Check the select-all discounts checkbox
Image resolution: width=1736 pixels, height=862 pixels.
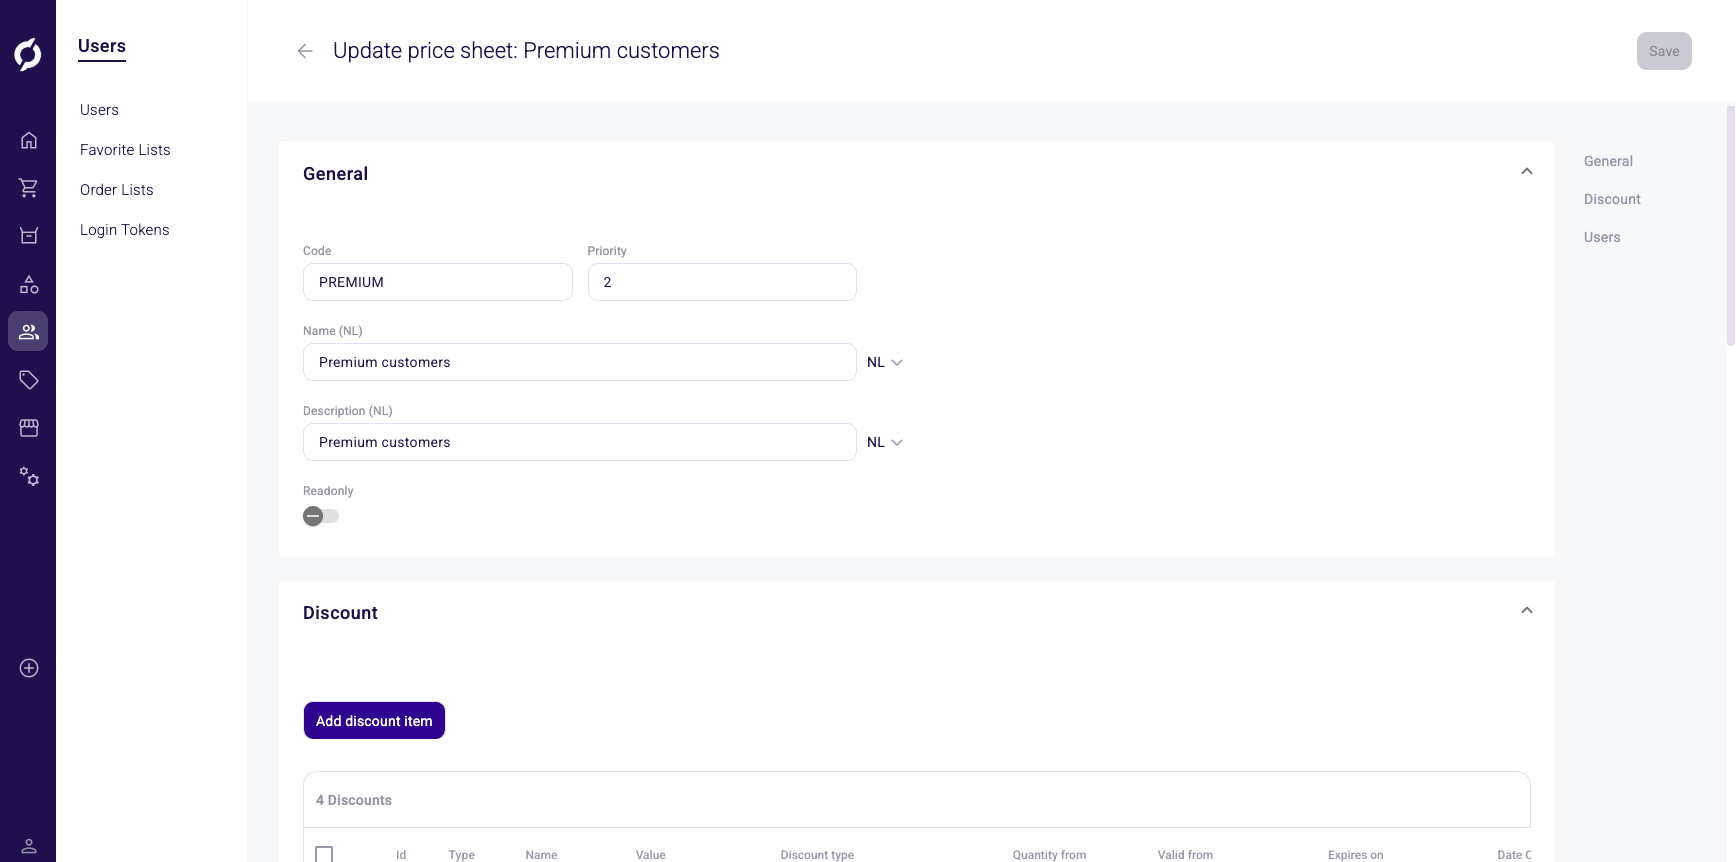click(324, 854)
